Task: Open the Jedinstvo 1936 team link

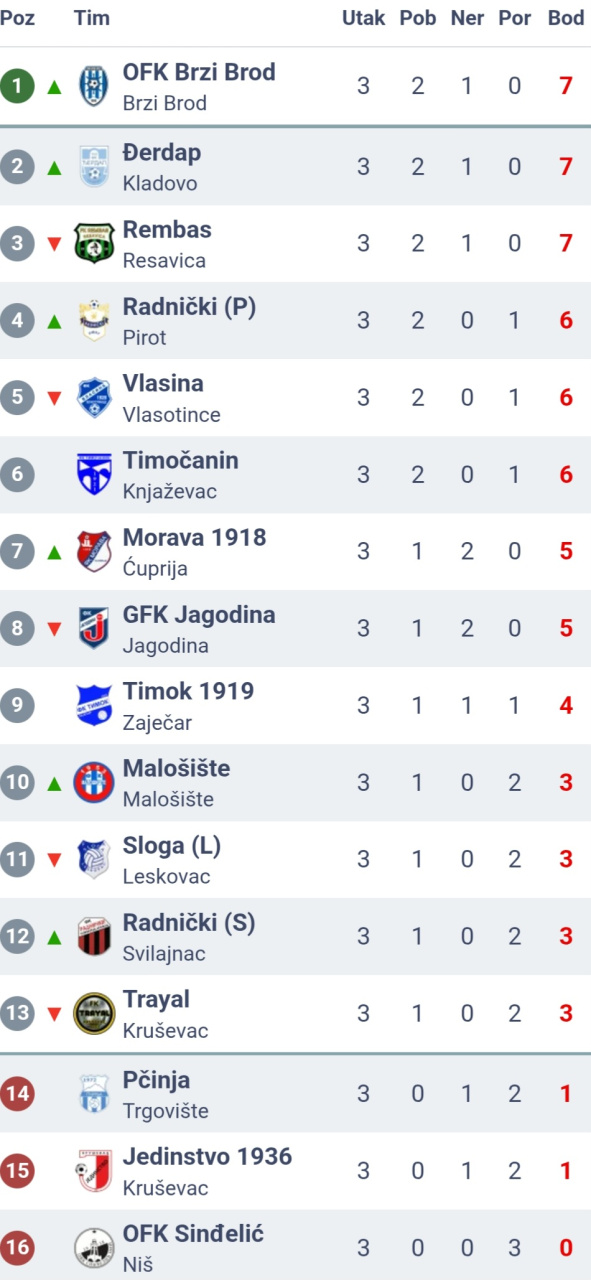Action: tap(207, 1157)
